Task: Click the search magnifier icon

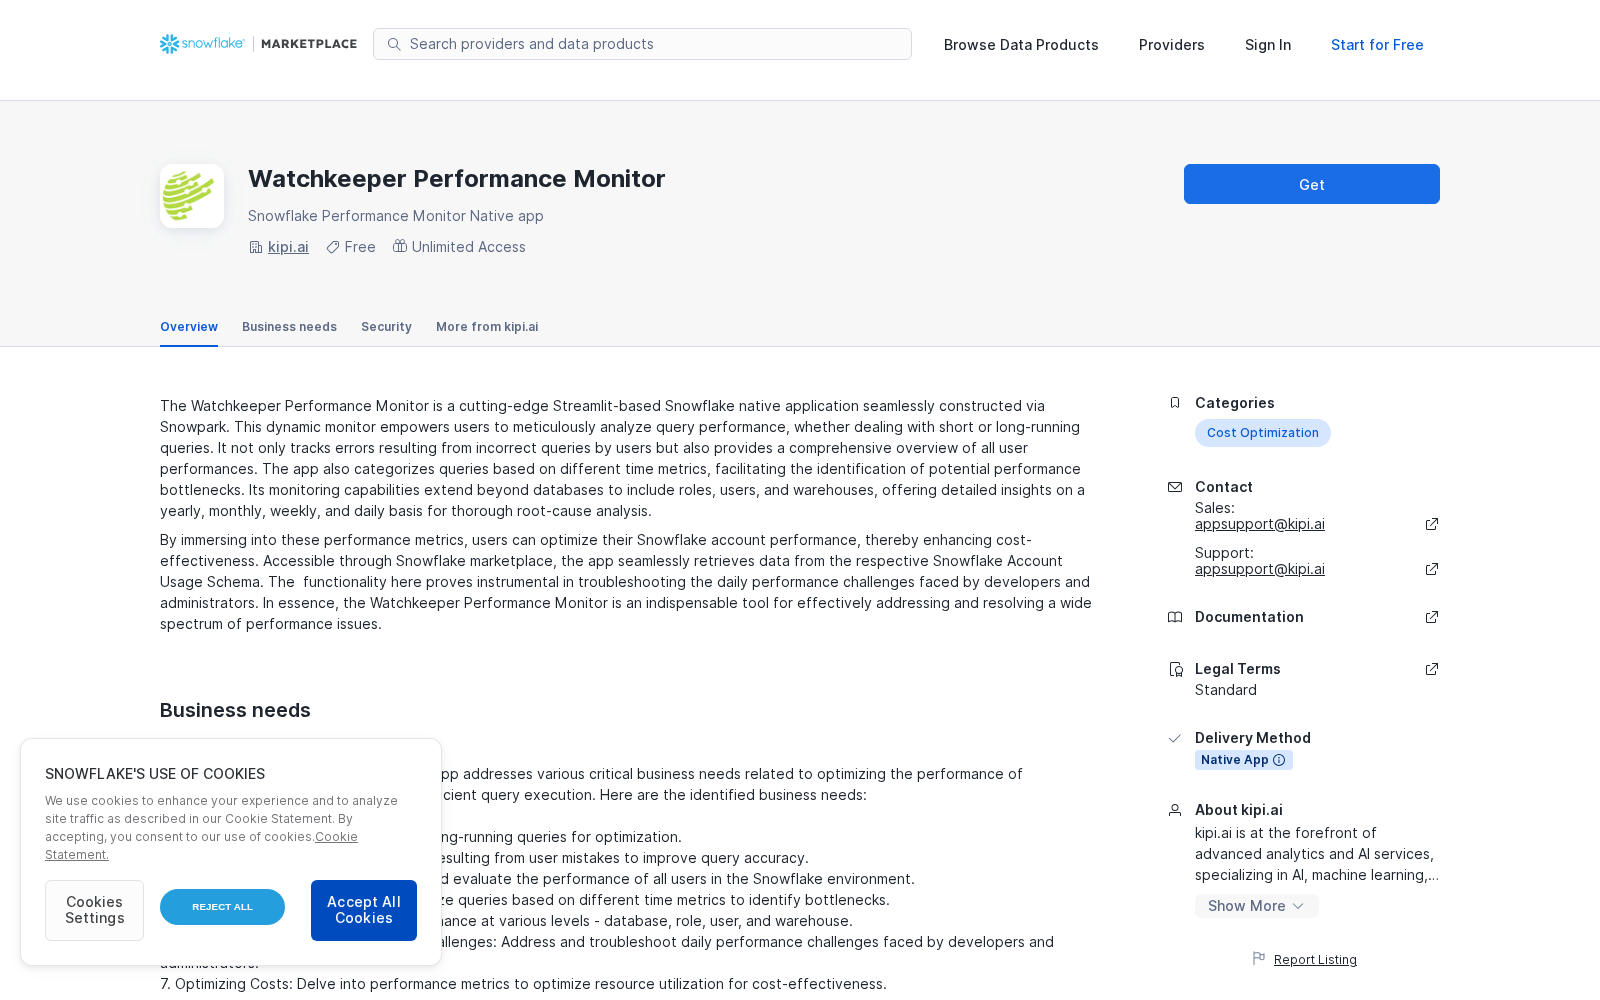Action: coord(394,44)
